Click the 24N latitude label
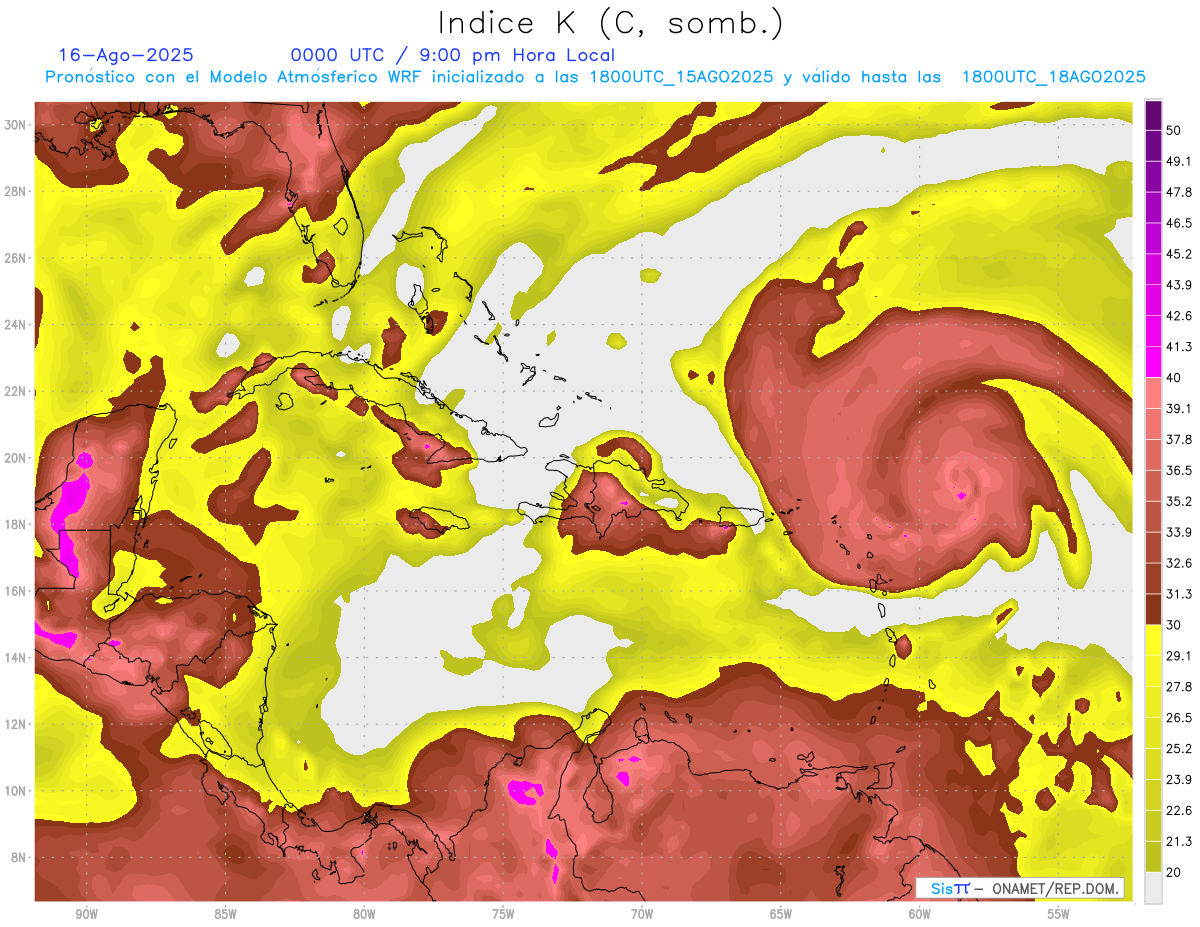1200x927 pixels. tap(16, 325)
